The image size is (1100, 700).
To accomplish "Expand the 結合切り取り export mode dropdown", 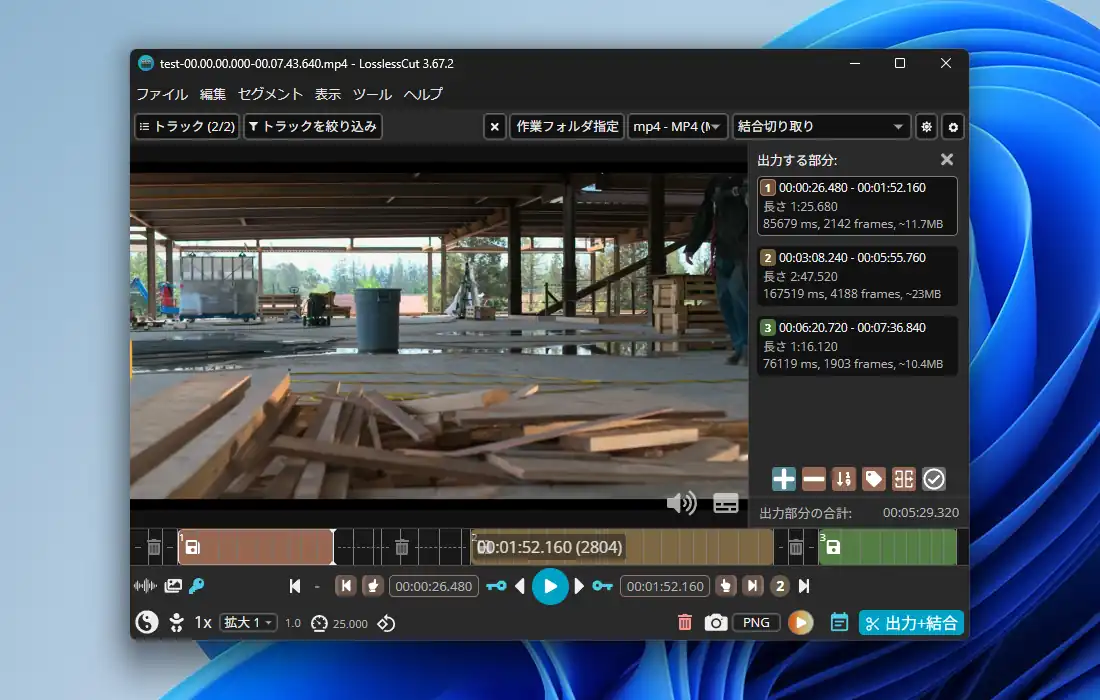I will click(x=820, y=127).
